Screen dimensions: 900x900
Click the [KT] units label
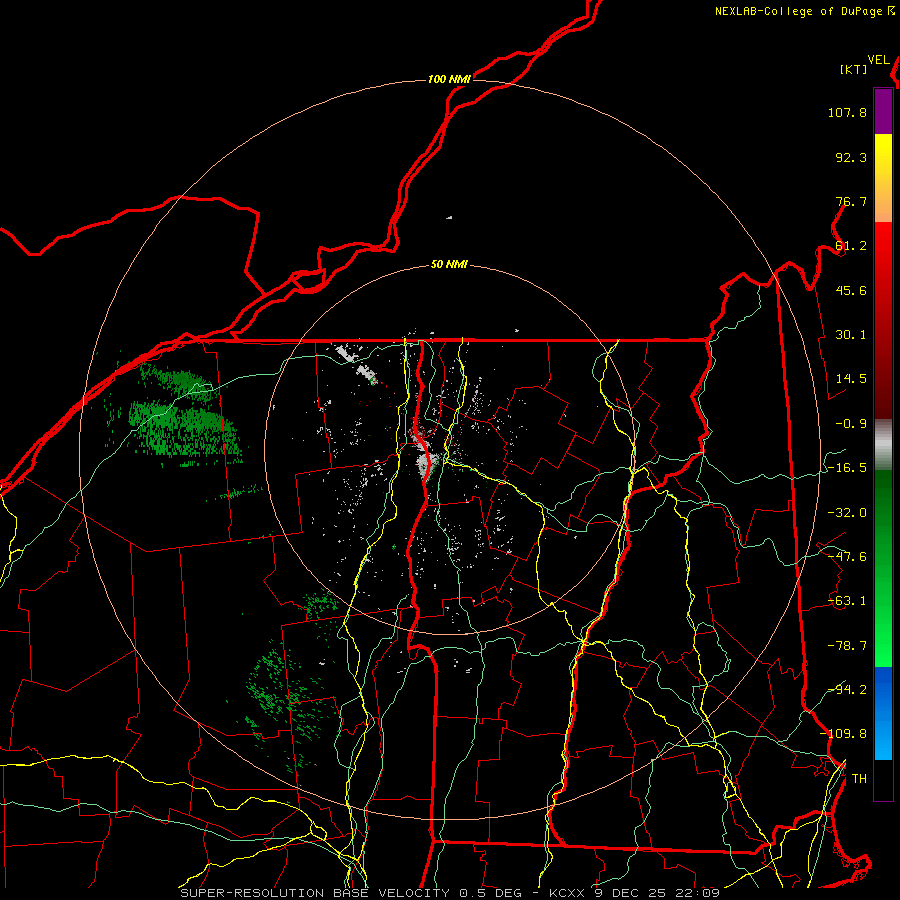pos(854,69)
